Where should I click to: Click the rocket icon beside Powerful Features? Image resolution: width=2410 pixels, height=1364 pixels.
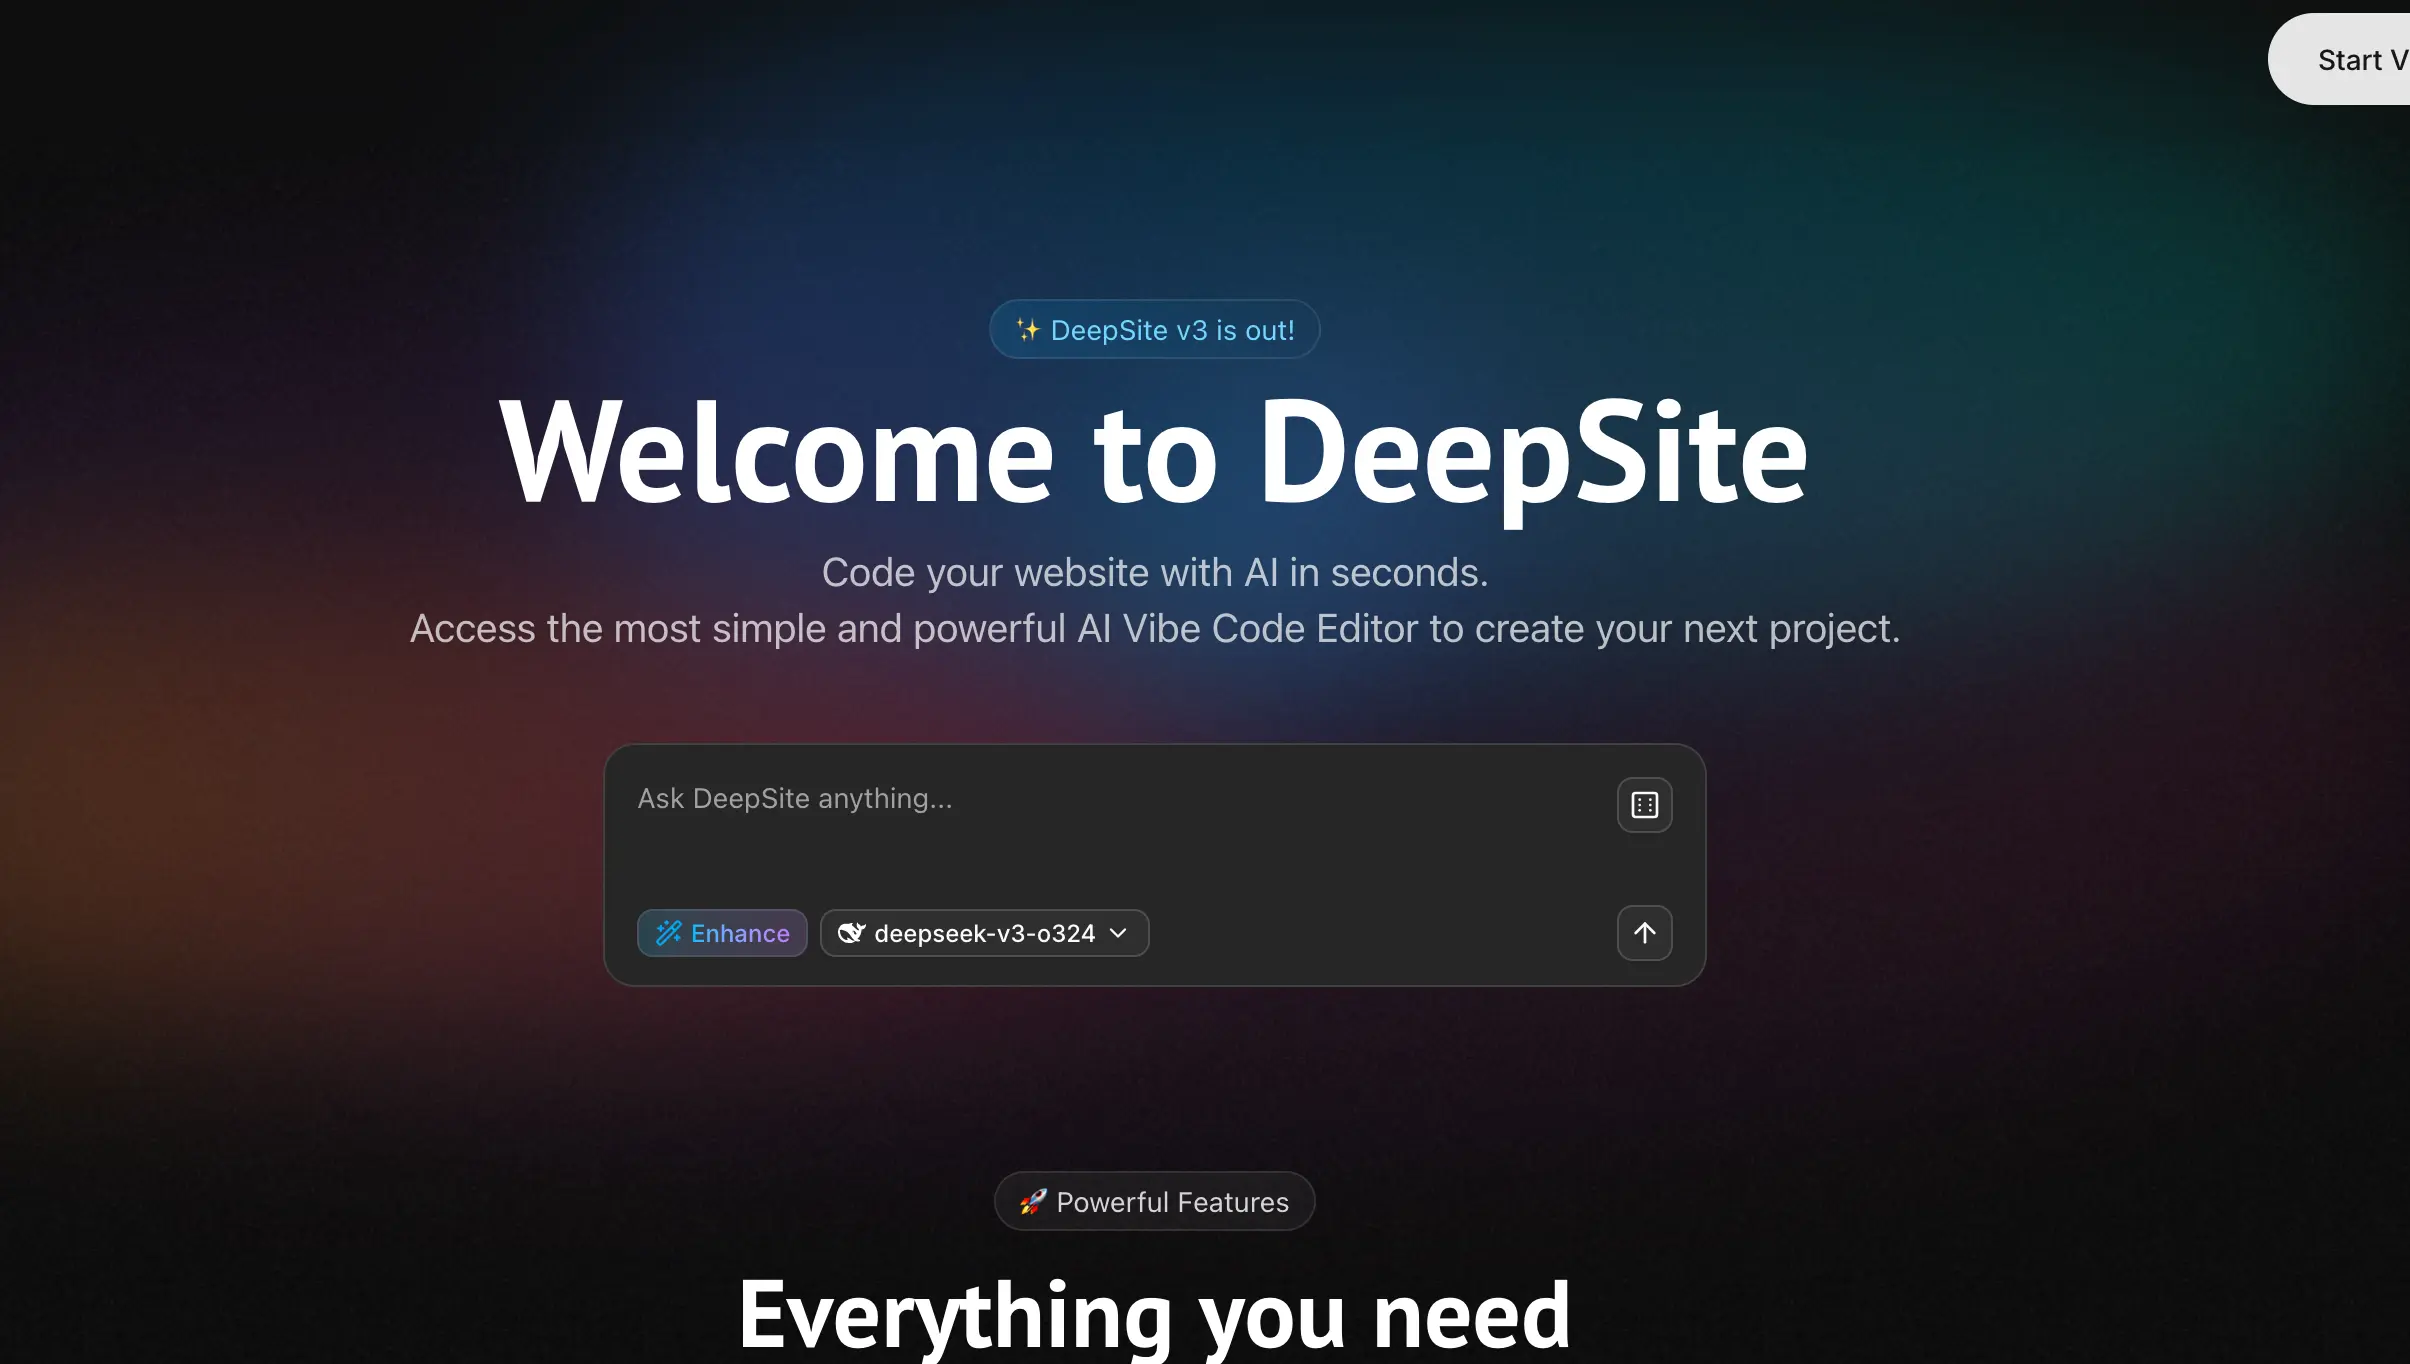[1033, 1201]
